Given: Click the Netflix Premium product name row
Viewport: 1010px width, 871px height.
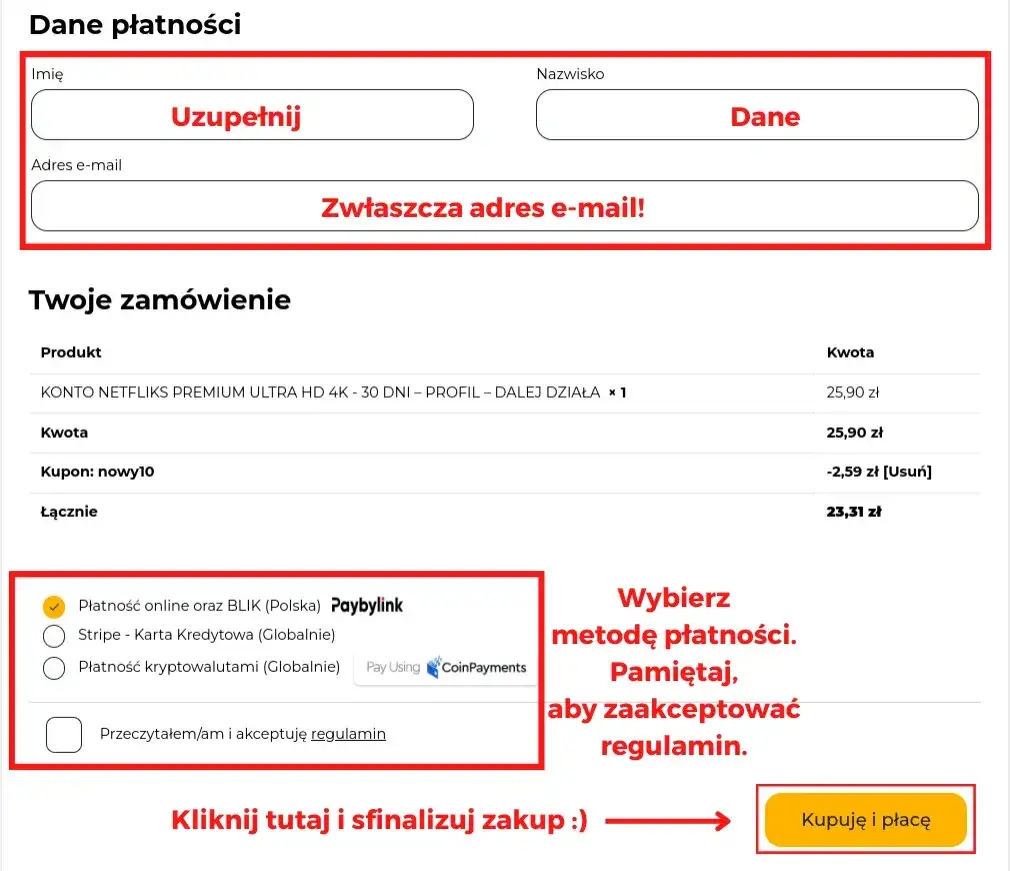Looking at the screenshot, I should [x=330, y=392].
